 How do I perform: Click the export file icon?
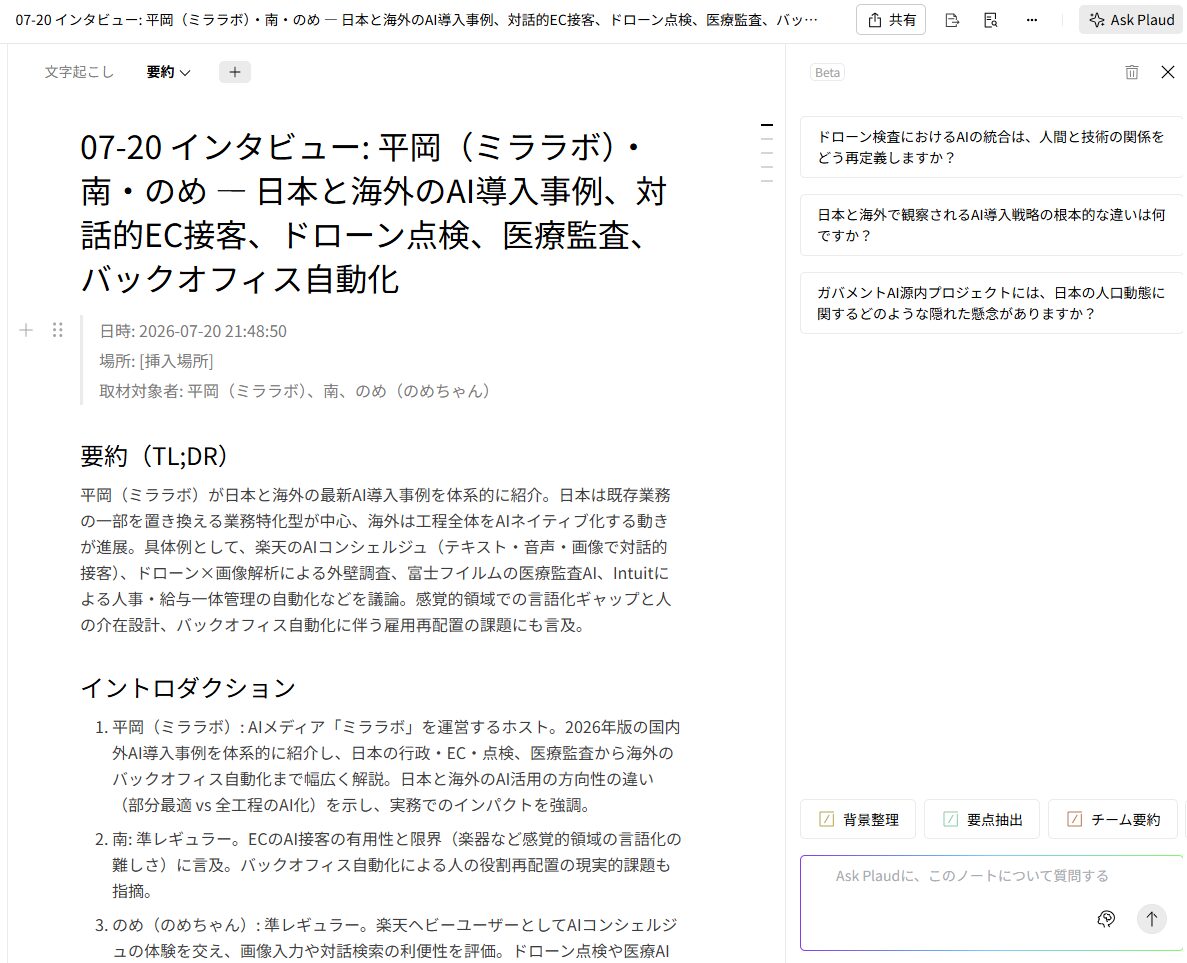pyautogui.click(x=952, y=20)
